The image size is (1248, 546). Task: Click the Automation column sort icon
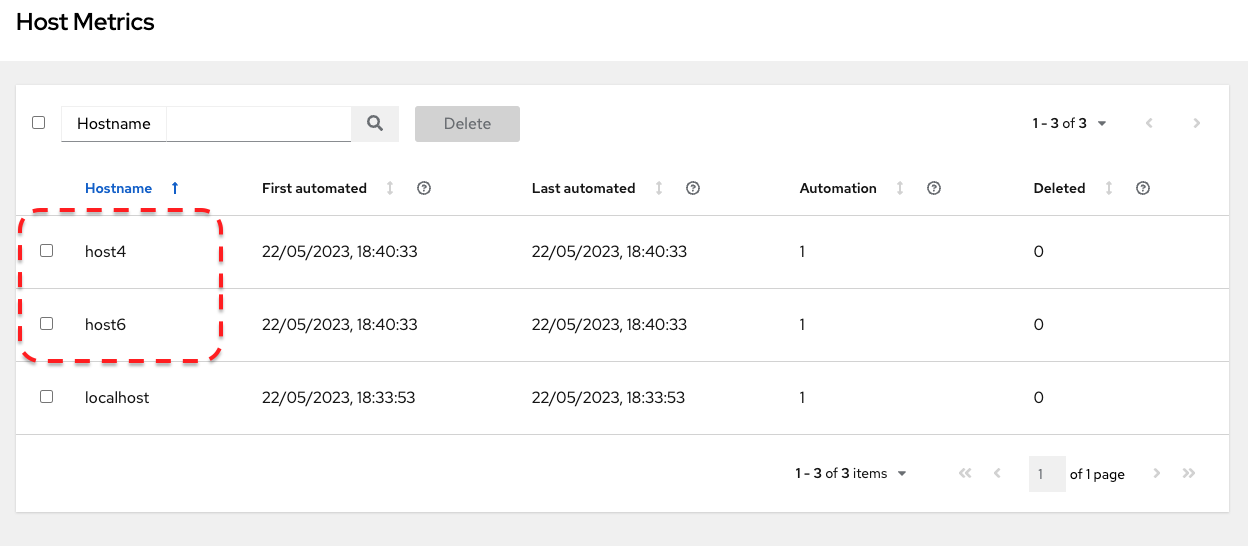tap(900, 188)
